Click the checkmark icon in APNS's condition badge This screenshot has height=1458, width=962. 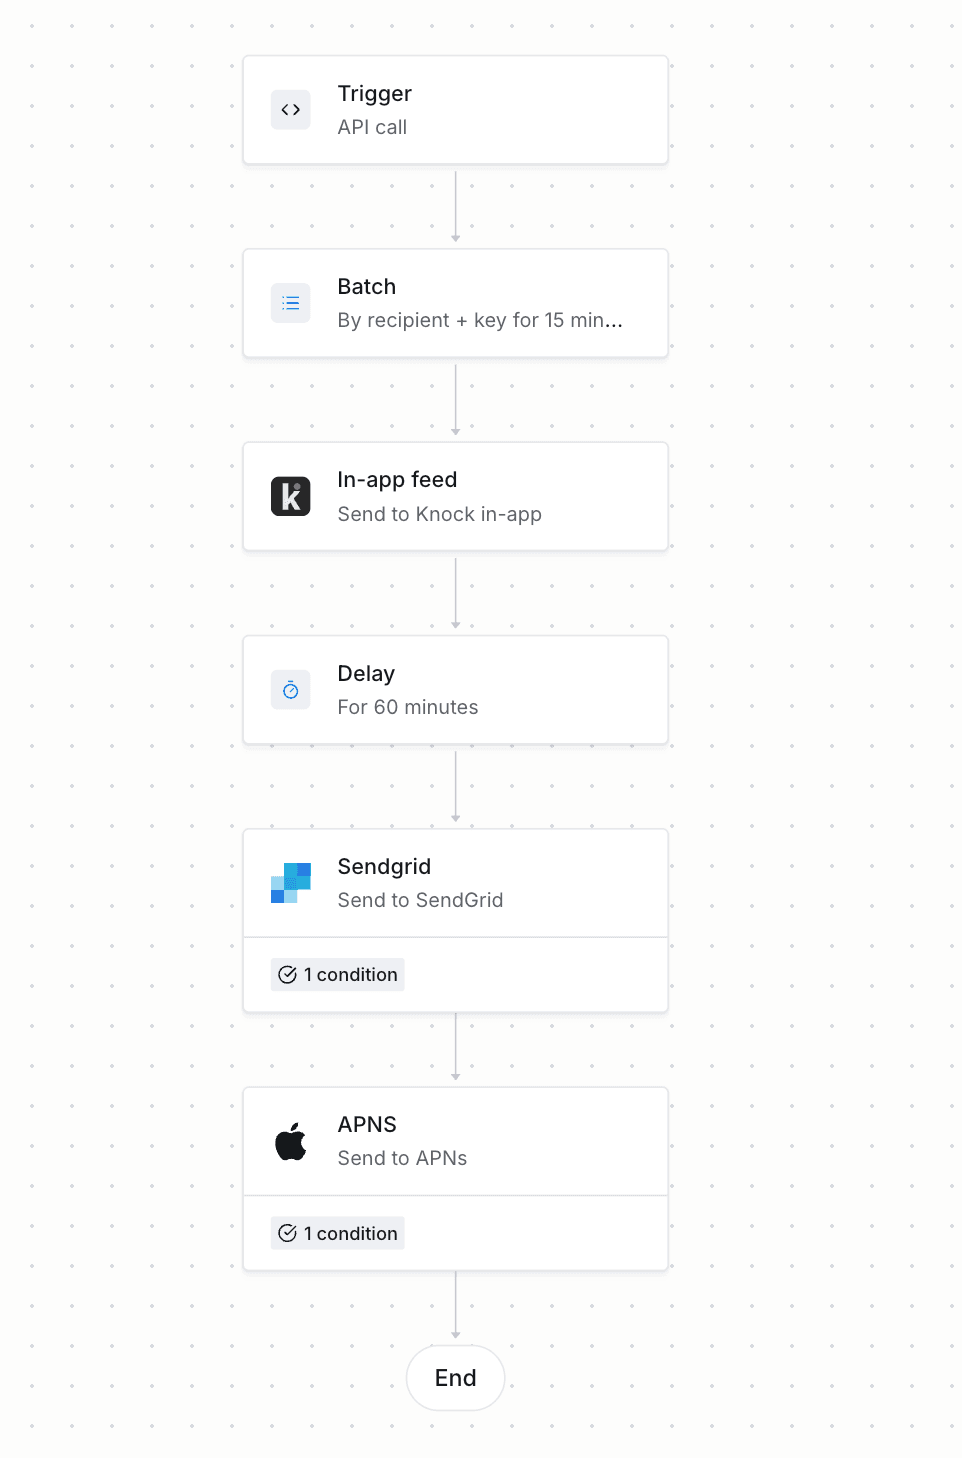point(287,1233)
